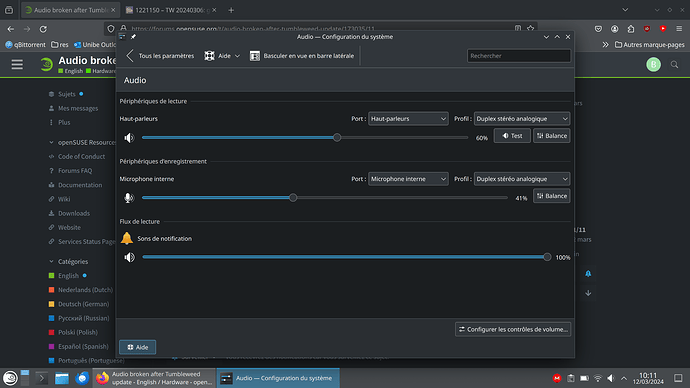The width and height of the screenshot is (690, 388).
Task: Open Firefox account icon
Action: point(614,29)
